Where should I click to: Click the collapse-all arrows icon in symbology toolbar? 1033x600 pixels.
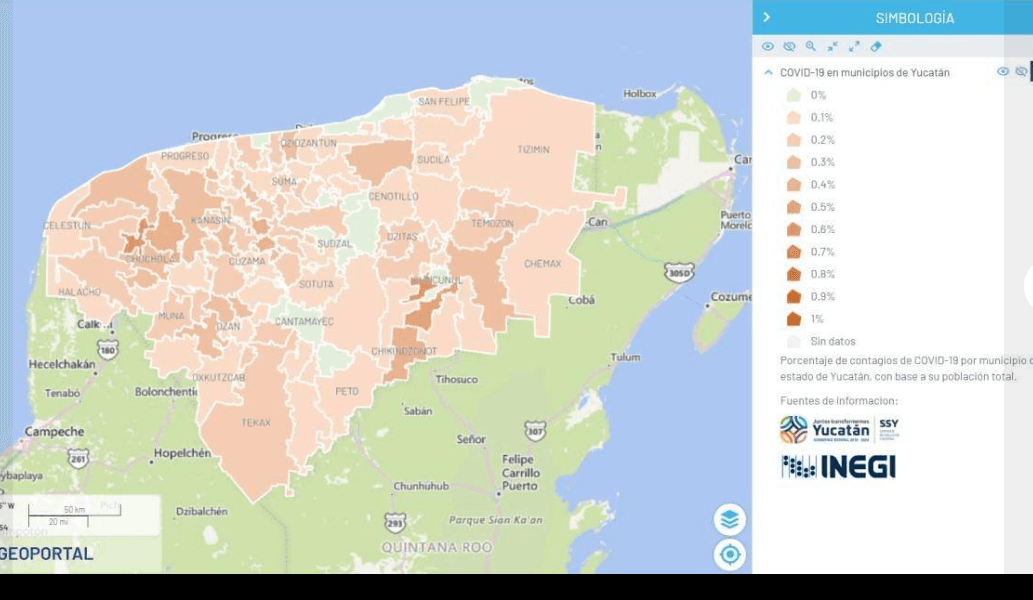pos(831,46)
